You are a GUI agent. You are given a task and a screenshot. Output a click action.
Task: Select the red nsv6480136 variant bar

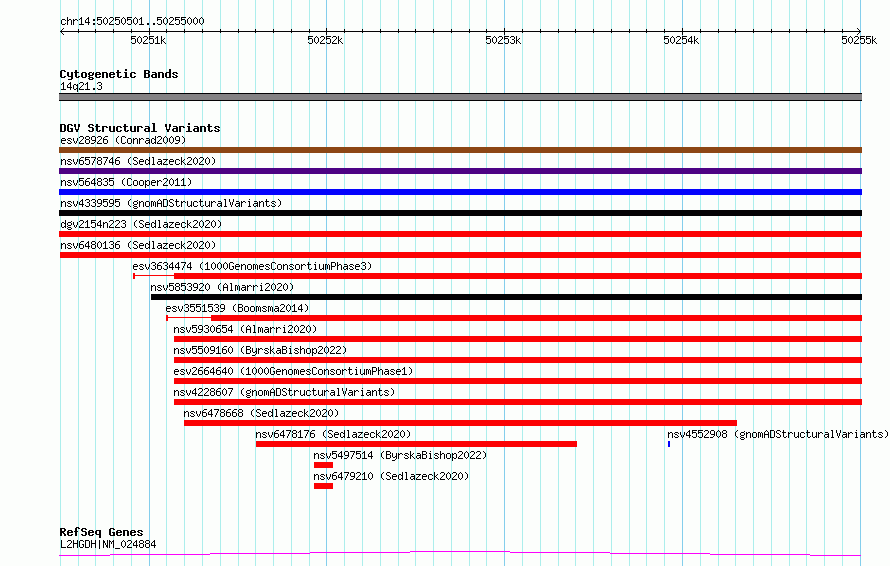460,255
